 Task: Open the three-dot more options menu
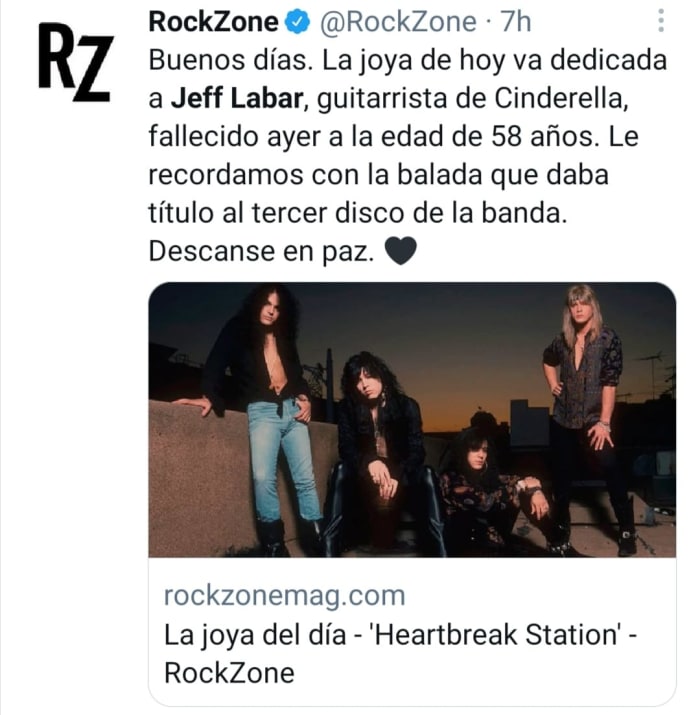[661, 21]
